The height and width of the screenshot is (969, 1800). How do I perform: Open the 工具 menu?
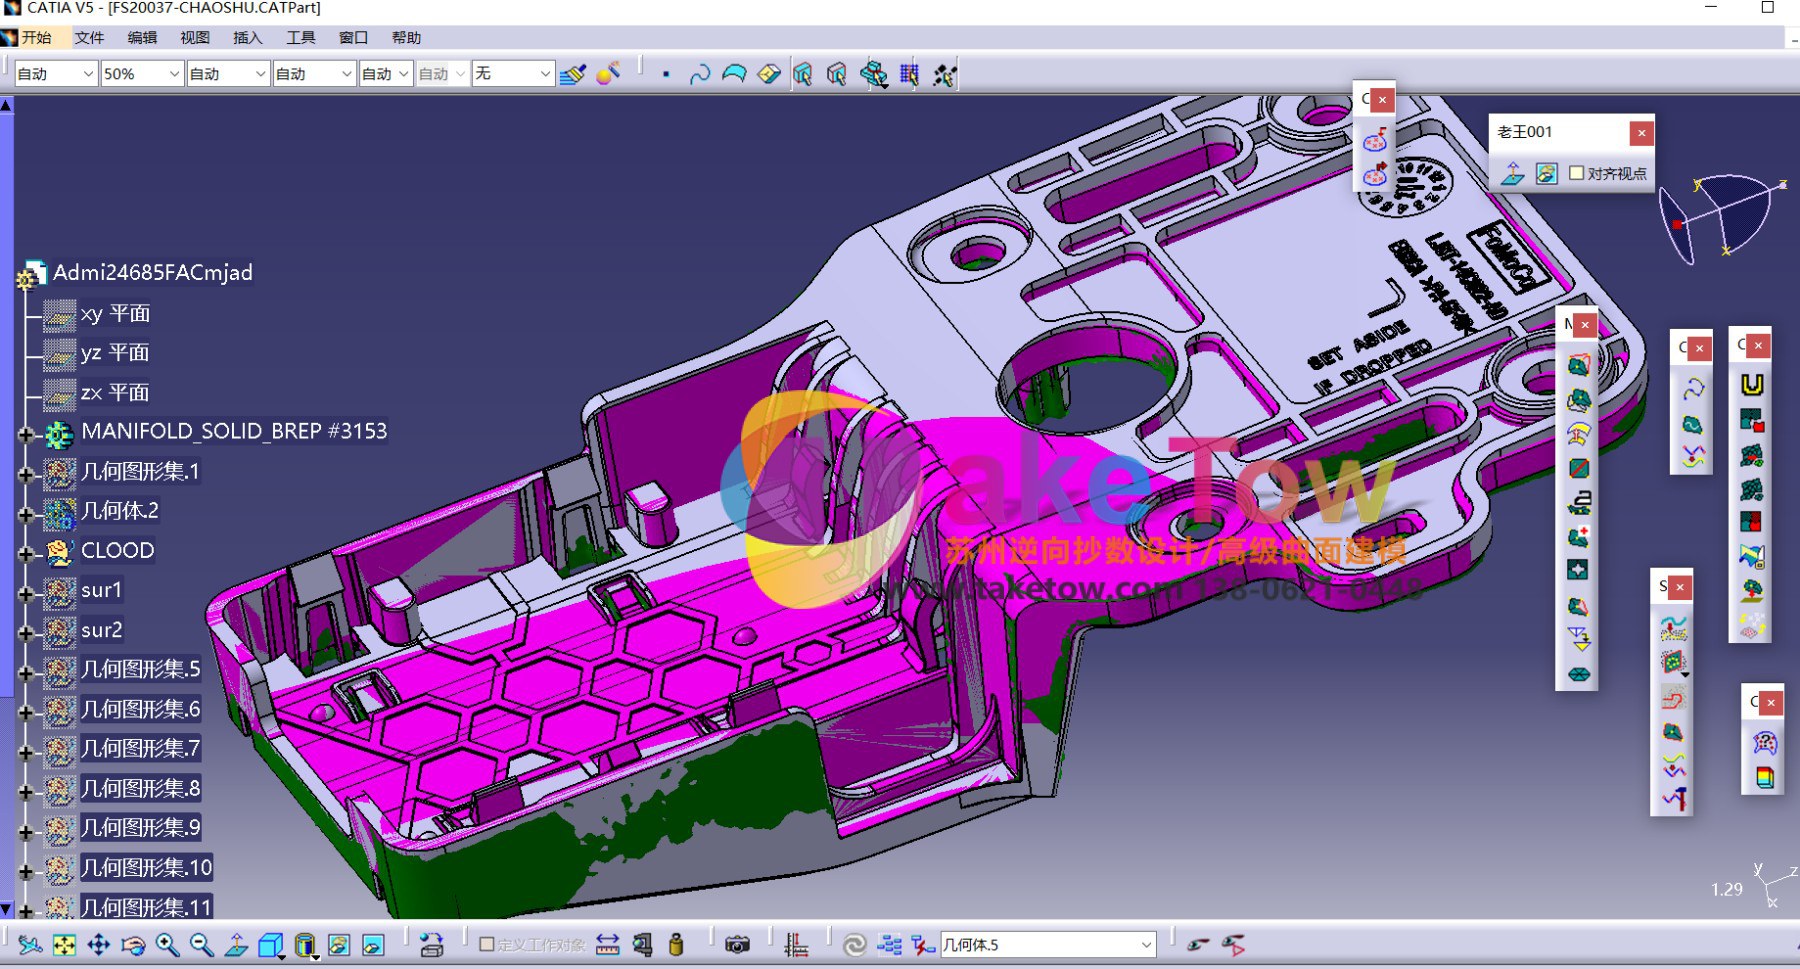(300, 38)
